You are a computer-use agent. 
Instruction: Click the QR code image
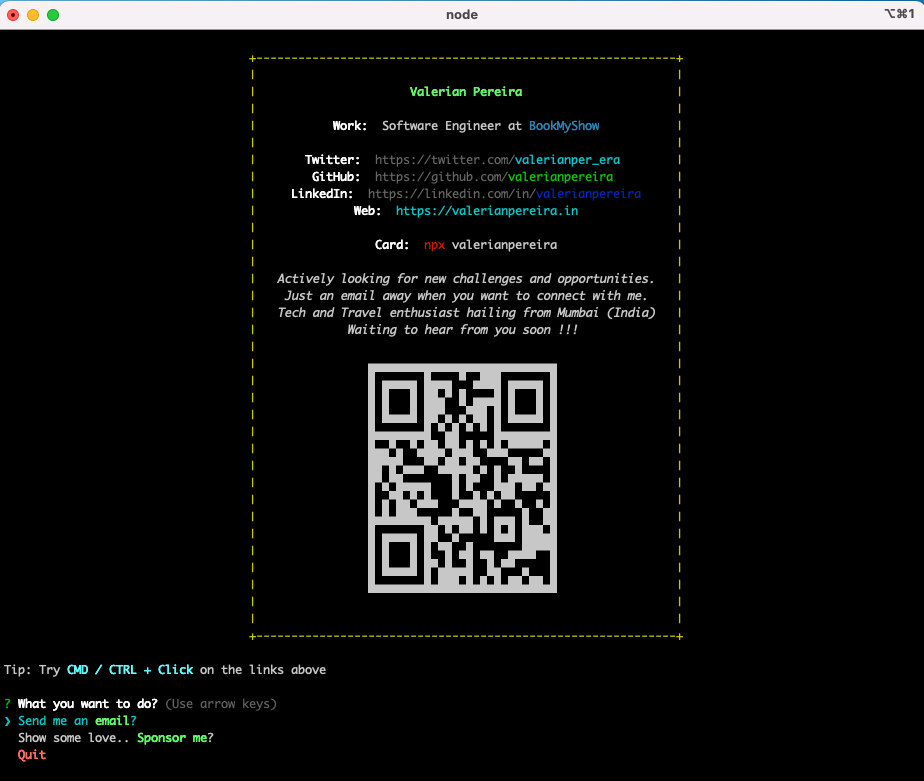(x=462, y=478)
